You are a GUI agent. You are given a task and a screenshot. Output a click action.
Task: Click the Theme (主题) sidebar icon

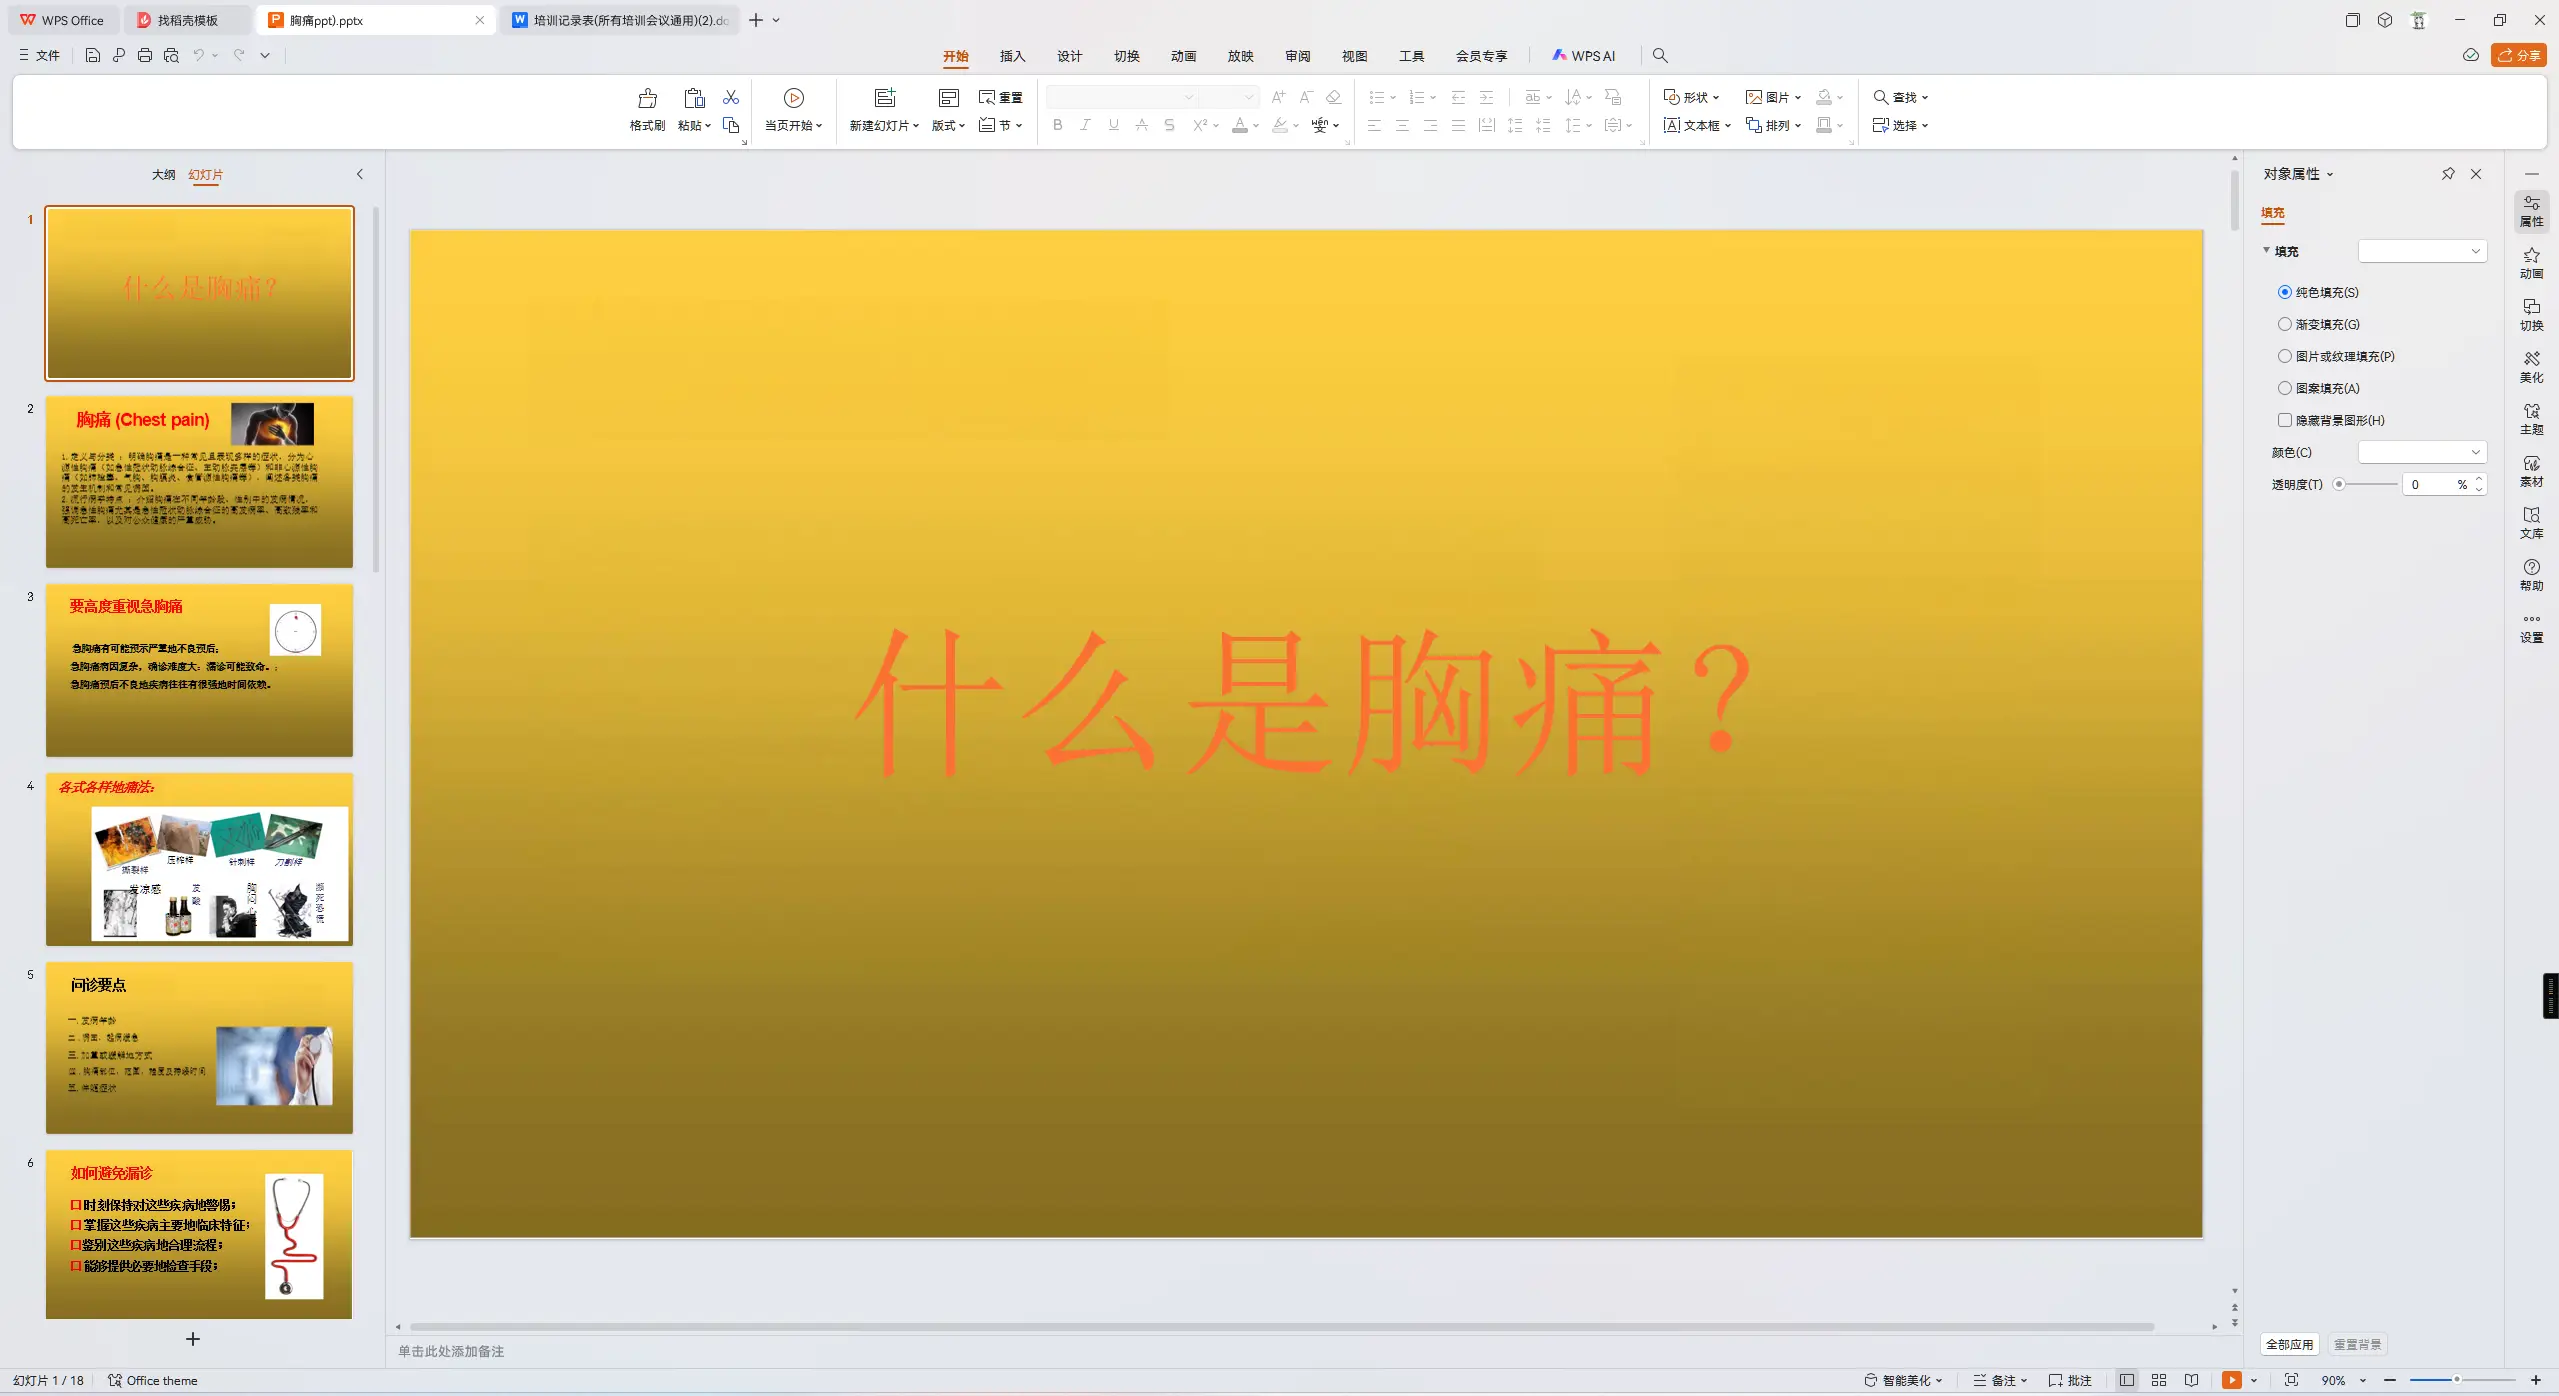pyautogui.click(x=2531, y=419)
